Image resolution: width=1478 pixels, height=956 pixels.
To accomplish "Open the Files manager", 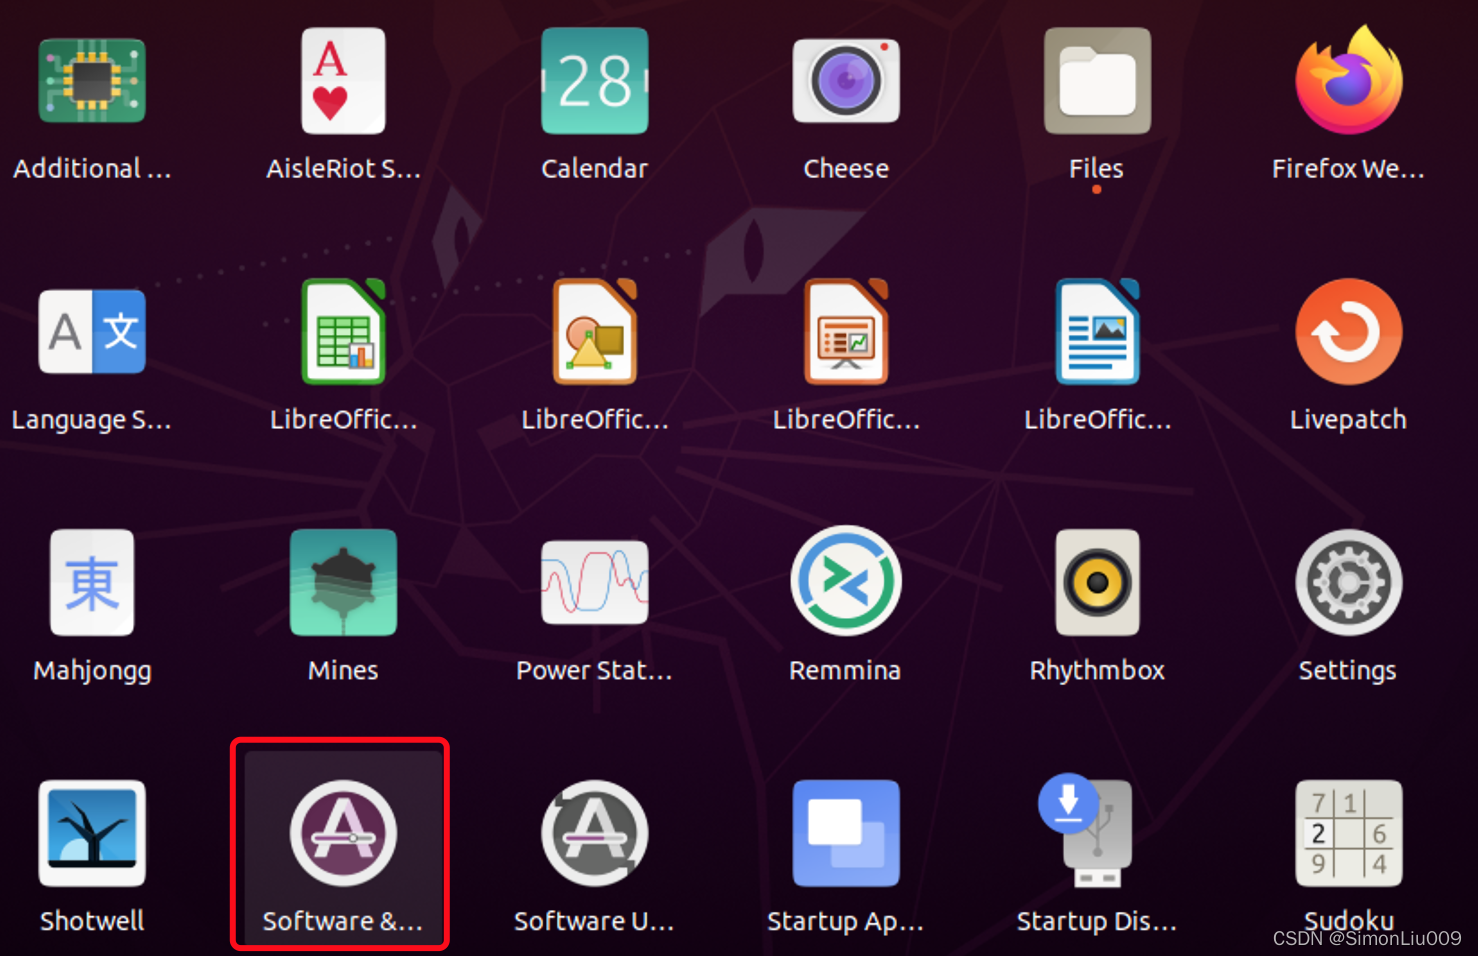I will point(1097,81).
